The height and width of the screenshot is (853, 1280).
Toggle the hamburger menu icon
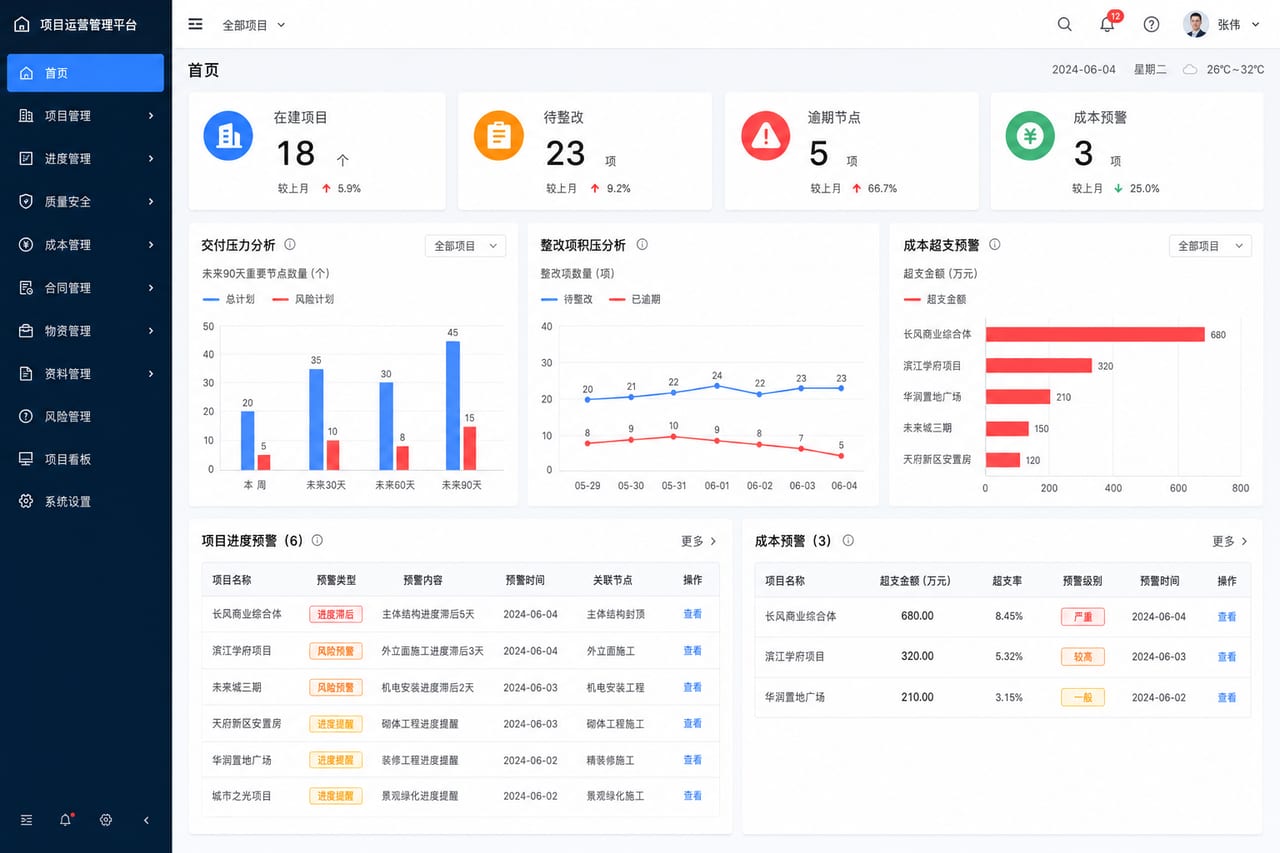(195, 24)
